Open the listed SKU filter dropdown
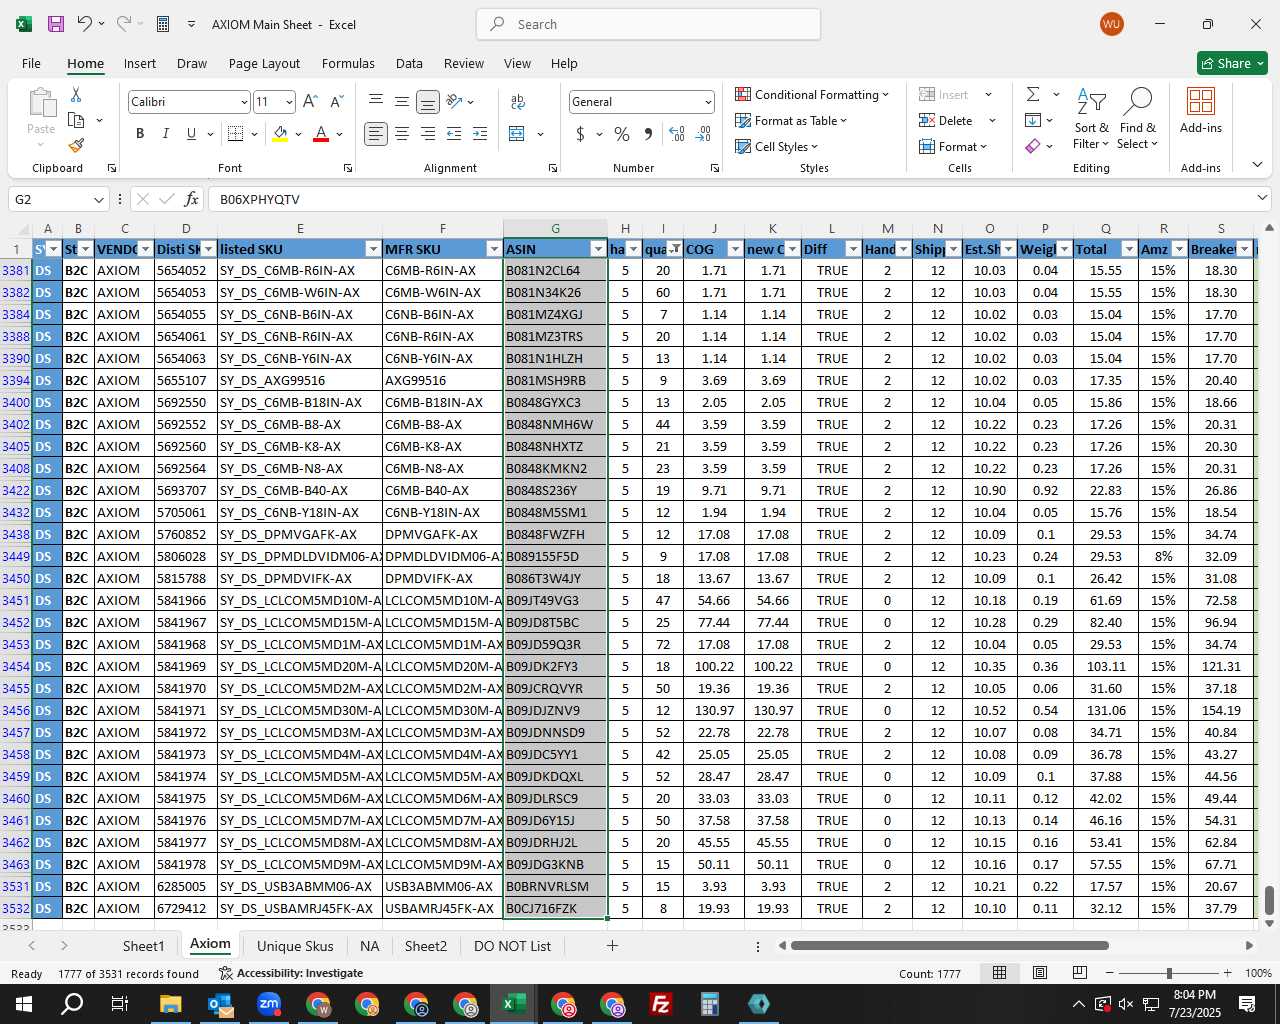 click(x=373, y=249)
